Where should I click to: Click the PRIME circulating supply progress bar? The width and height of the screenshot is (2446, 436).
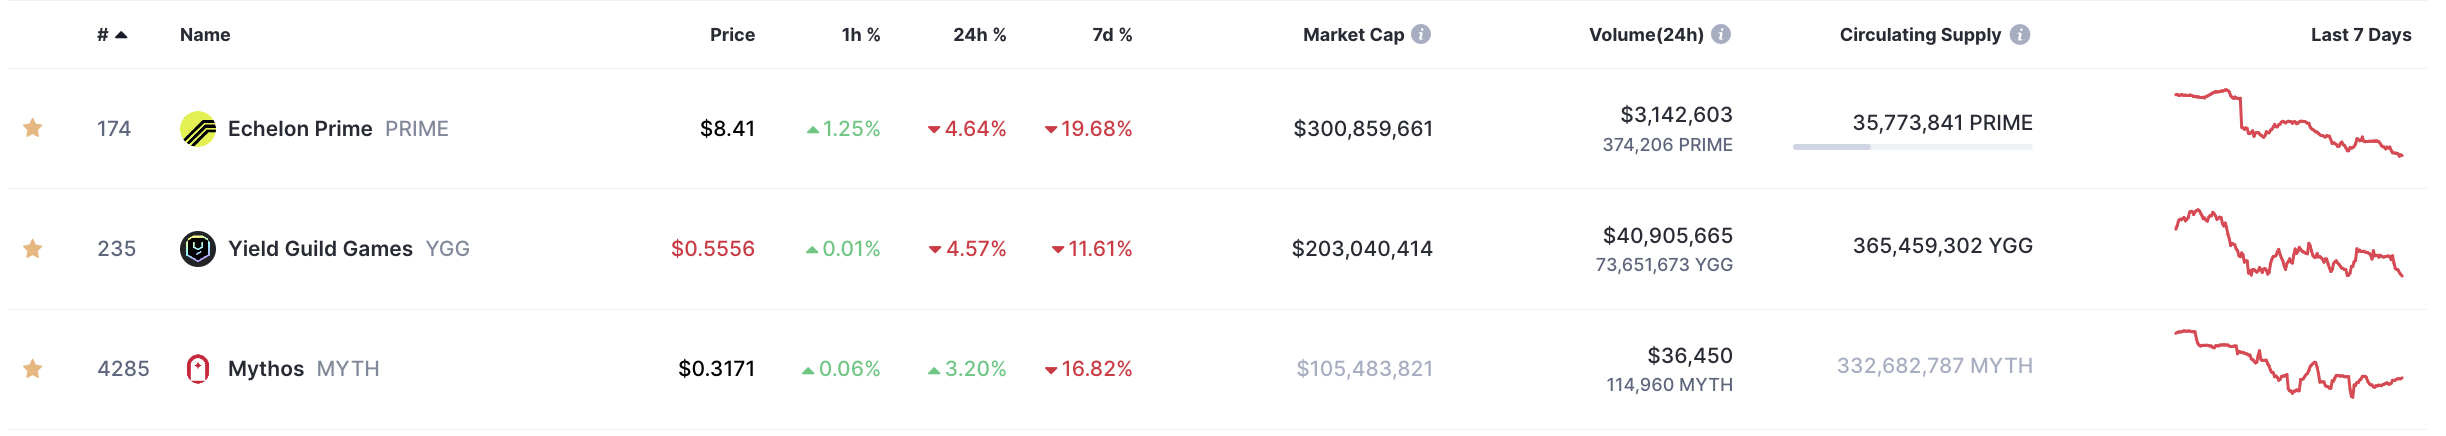point(1912,147)
